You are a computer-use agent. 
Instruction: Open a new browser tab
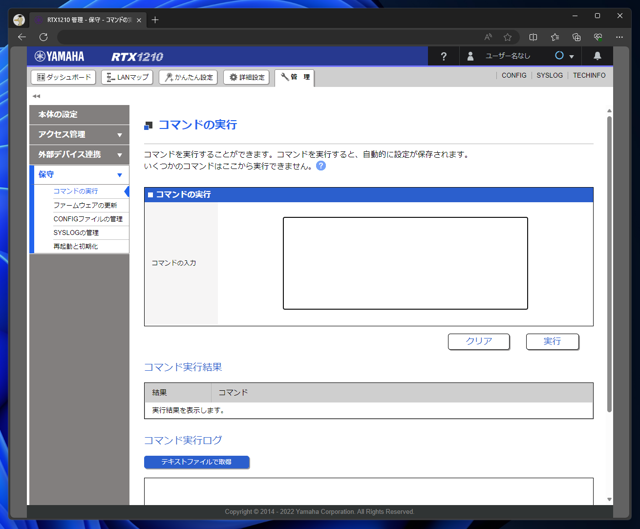155,20
